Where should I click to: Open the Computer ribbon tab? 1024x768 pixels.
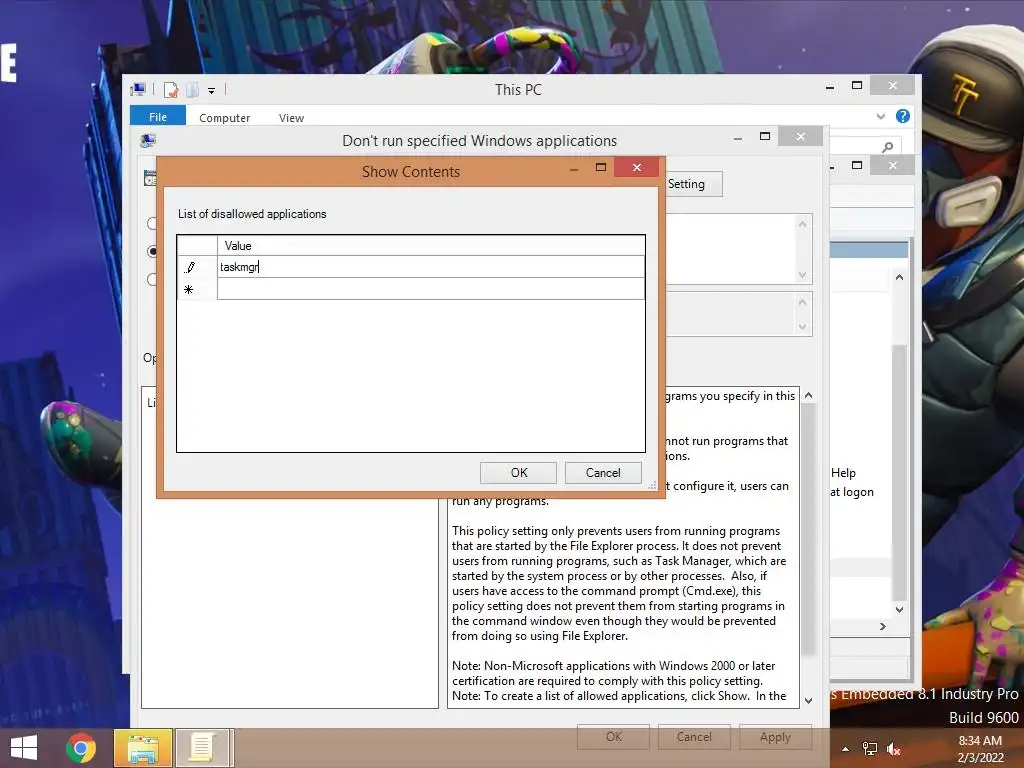[x=224, y=118]
